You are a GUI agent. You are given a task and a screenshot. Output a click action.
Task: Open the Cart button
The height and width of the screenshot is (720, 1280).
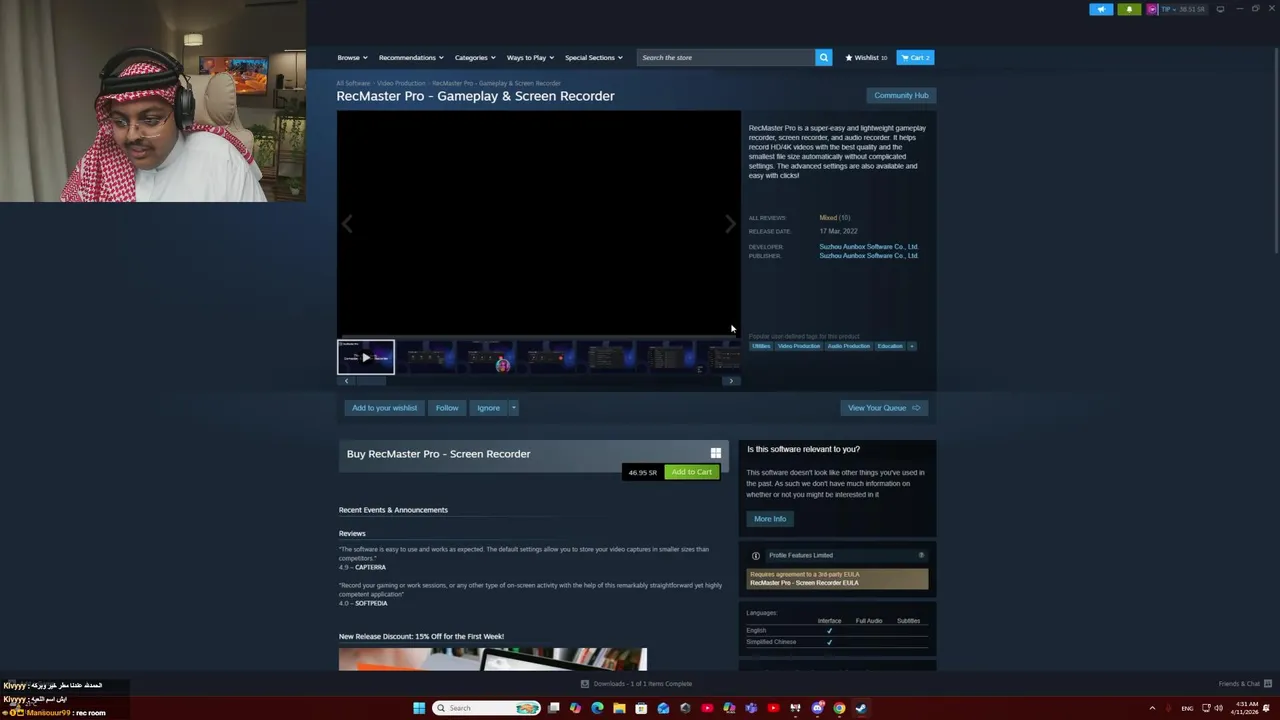(x=915, y=57)
